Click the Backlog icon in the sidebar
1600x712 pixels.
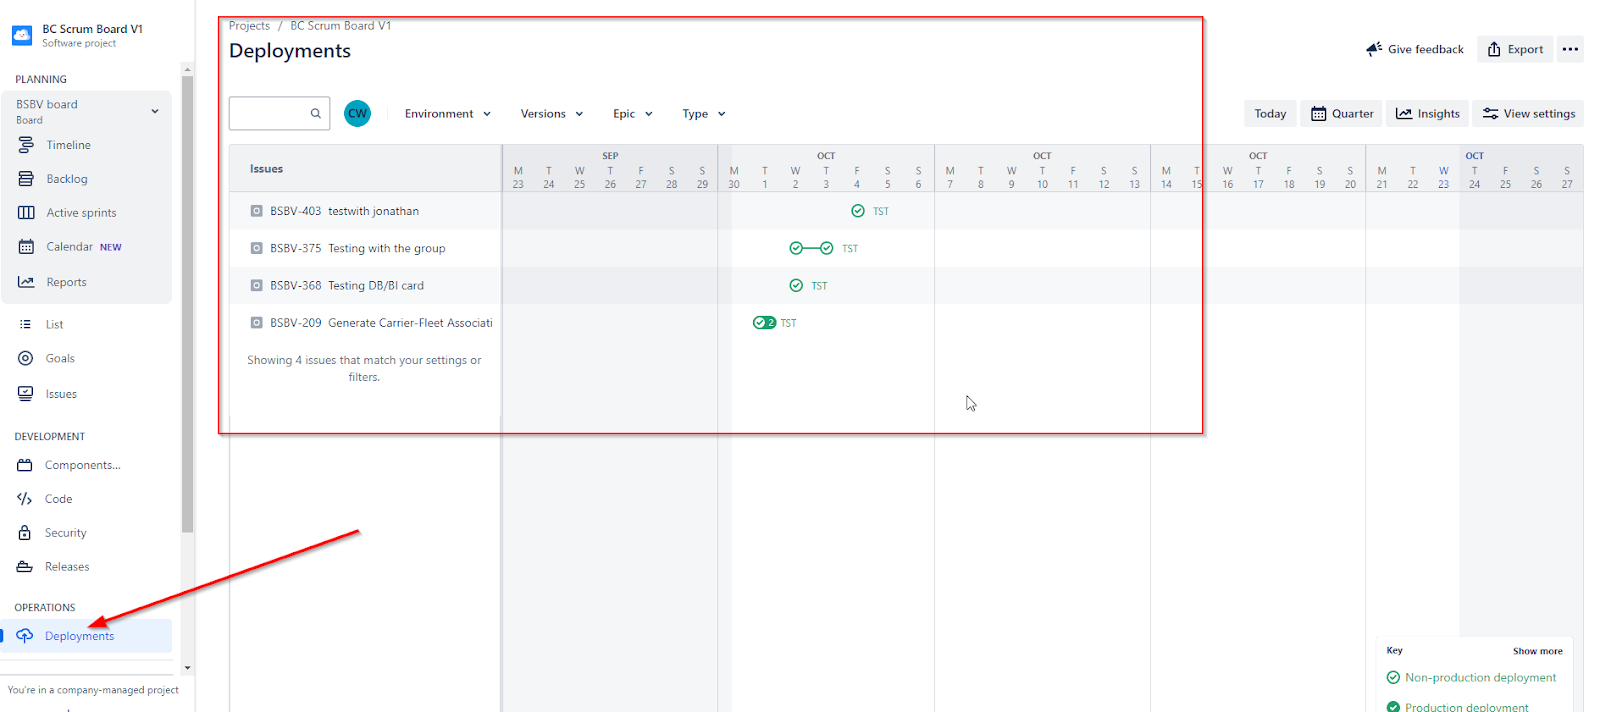tap(26, 179)
